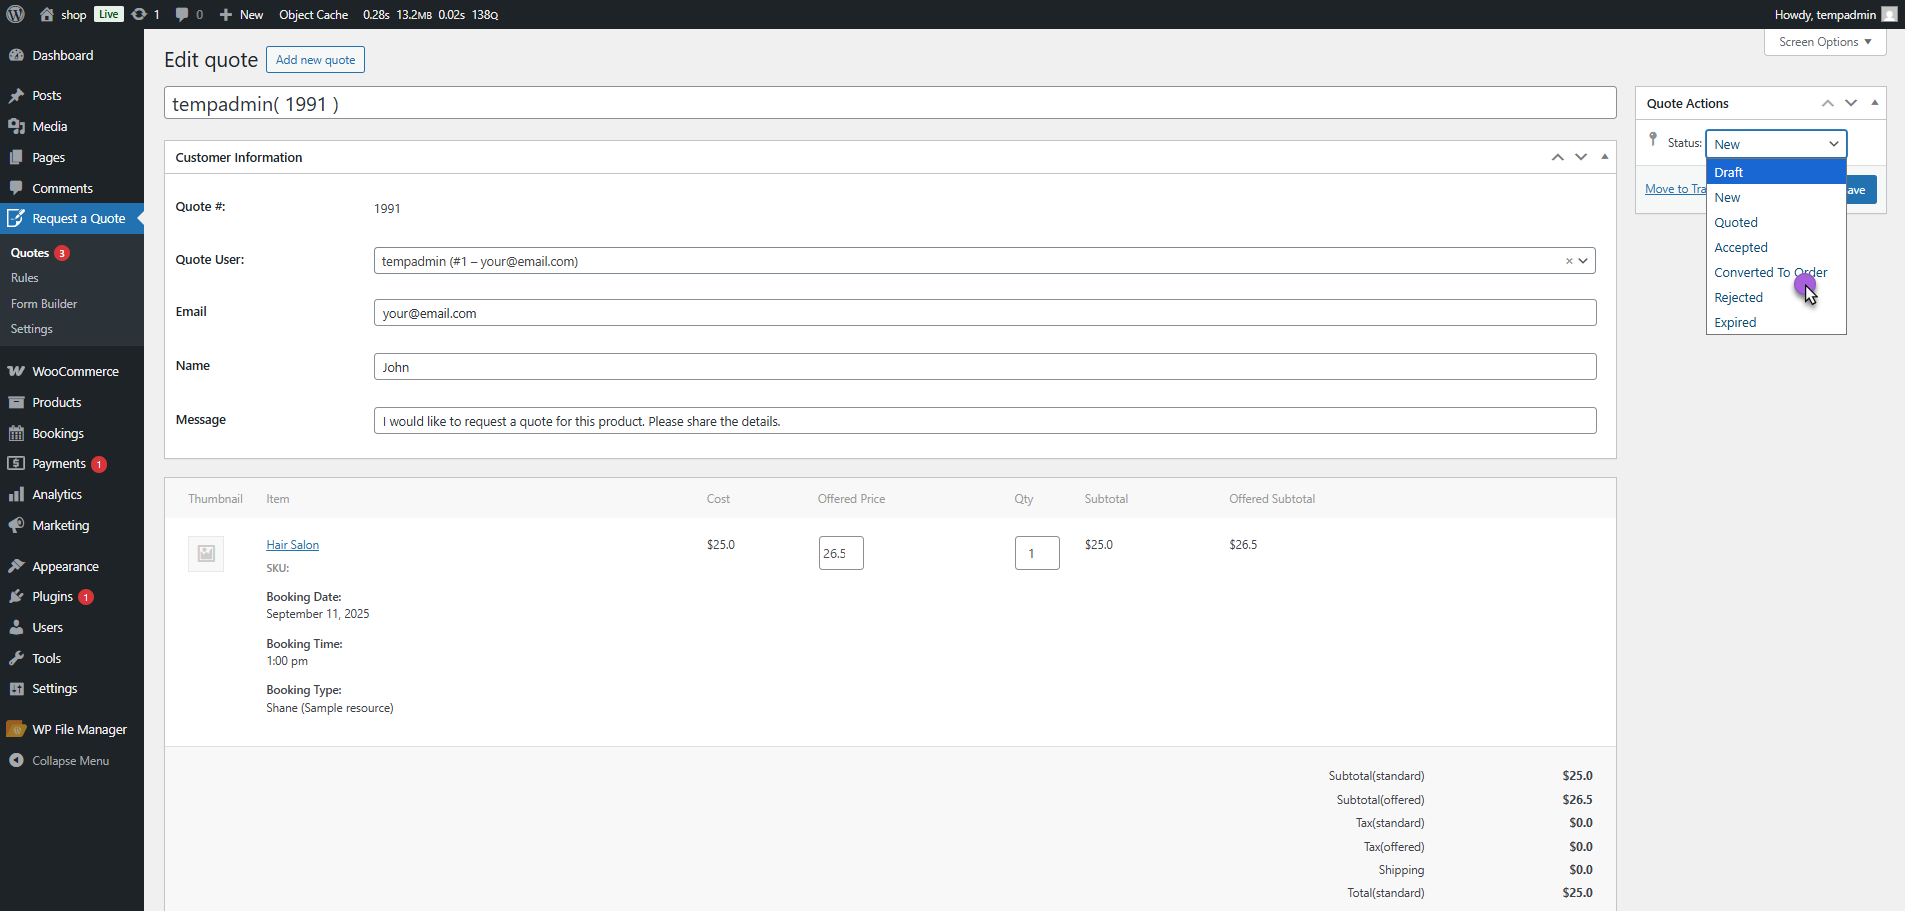Open the Screen Options dropdown

pyautogui.click(x=1824, y=42)
